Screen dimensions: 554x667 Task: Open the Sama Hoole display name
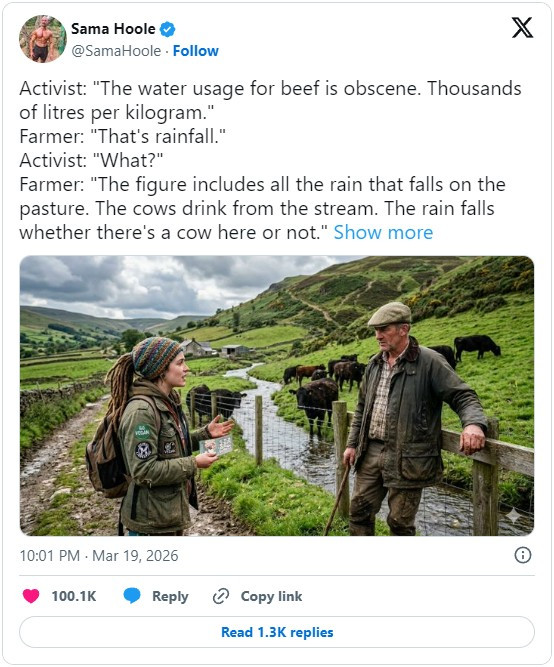113,29
